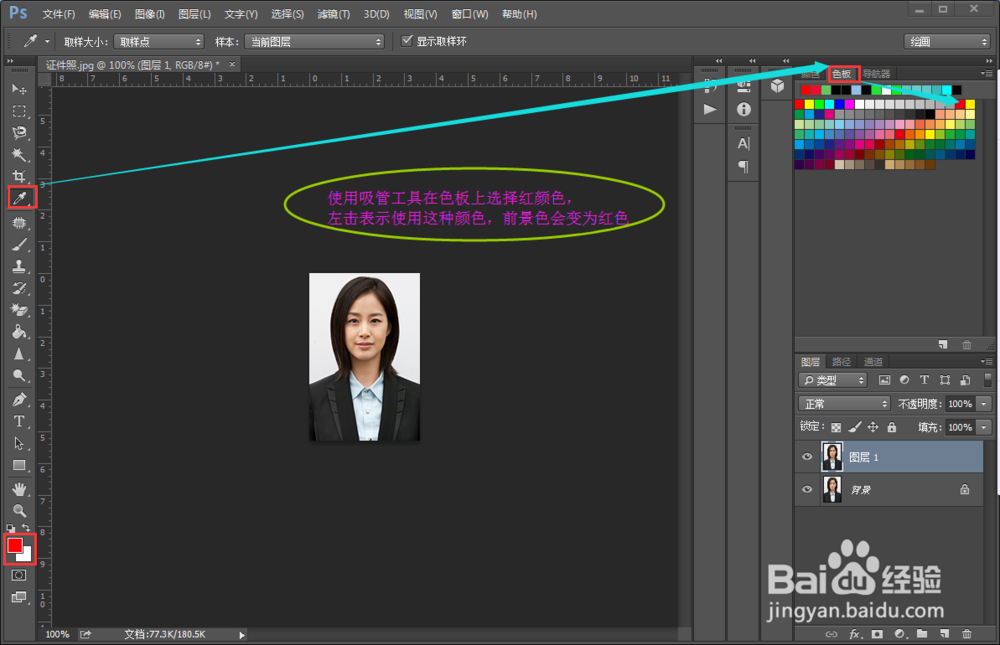Toggle 显示取样环 checkbox
Image resolution: width=1000 pixels, height=645 pixels.
point(406,41)
